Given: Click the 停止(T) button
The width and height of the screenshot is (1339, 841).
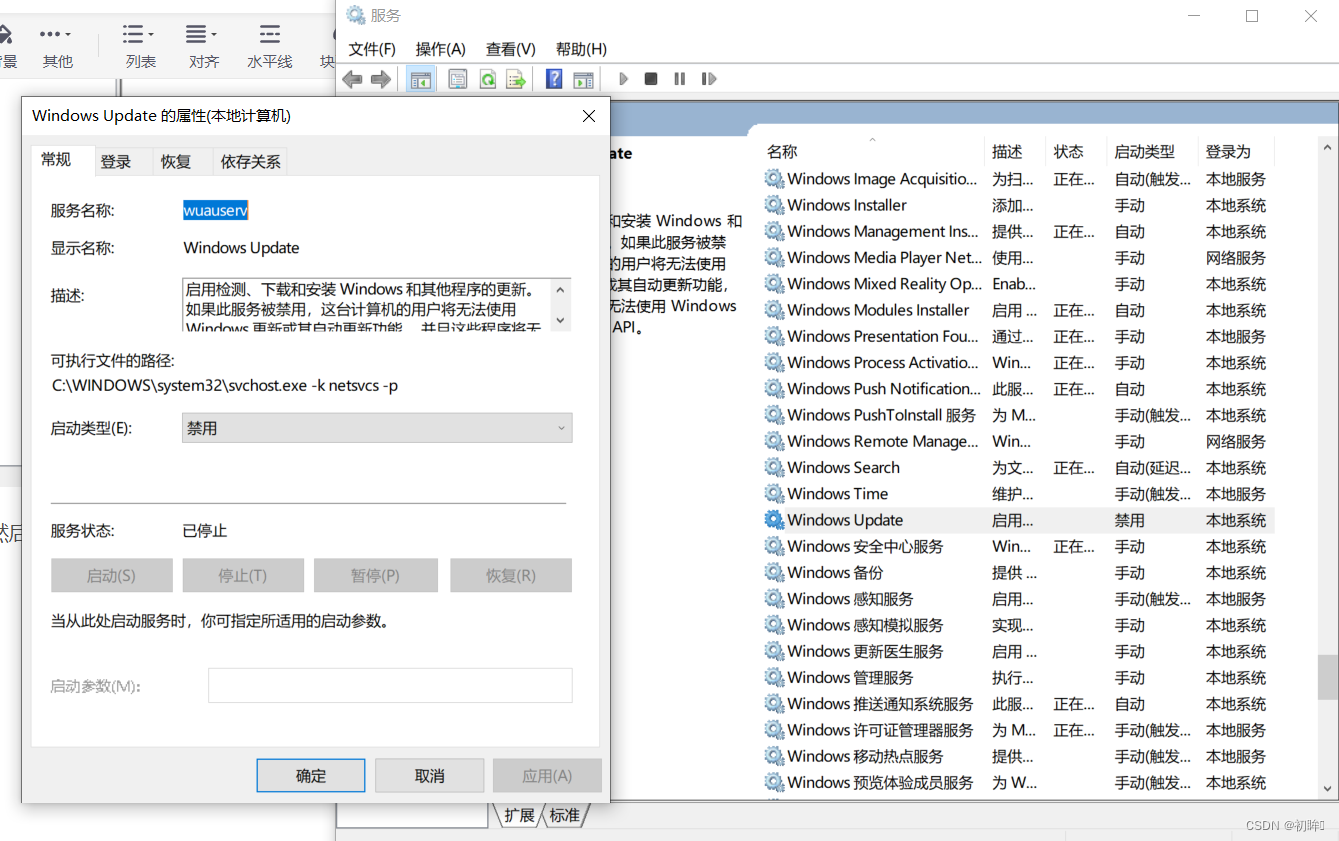Looking at the screenshot, I should (243, 576).
